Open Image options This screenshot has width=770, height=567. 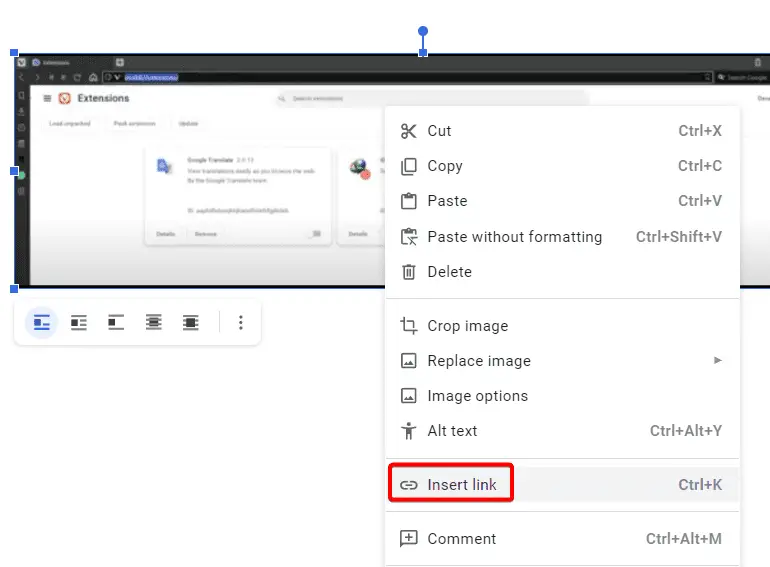coord(562,396)
